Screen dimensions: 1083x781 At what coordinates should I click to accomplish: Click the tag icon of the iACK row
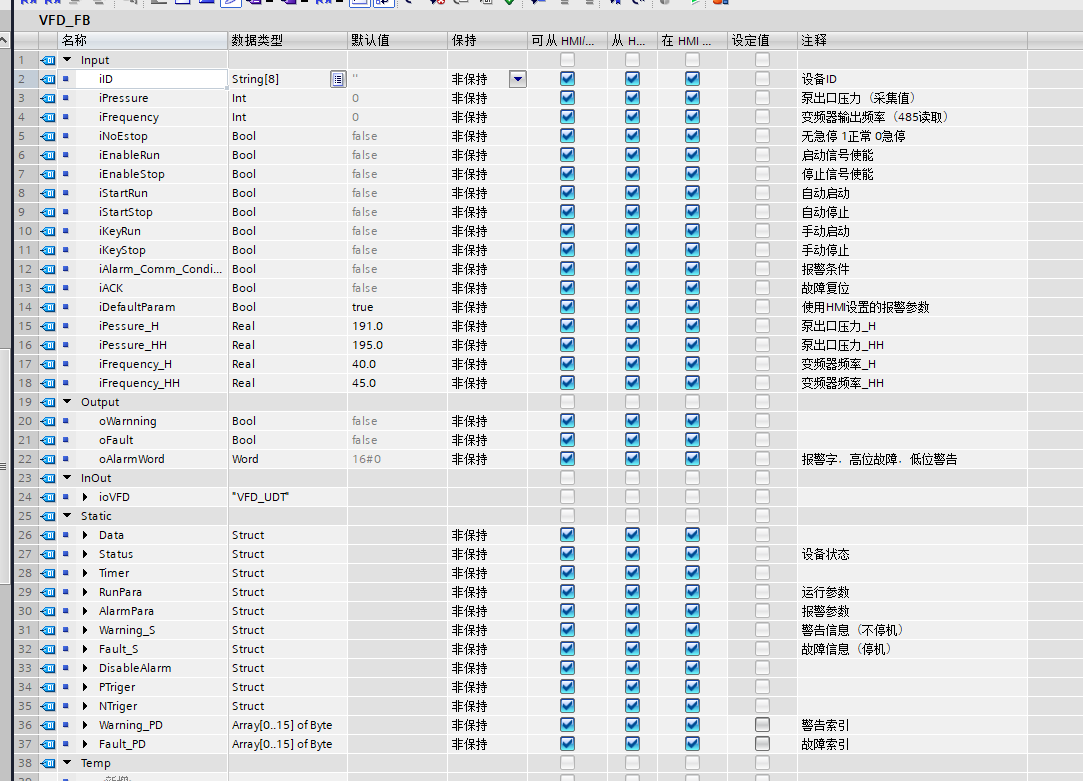click(x=48, y=288)
